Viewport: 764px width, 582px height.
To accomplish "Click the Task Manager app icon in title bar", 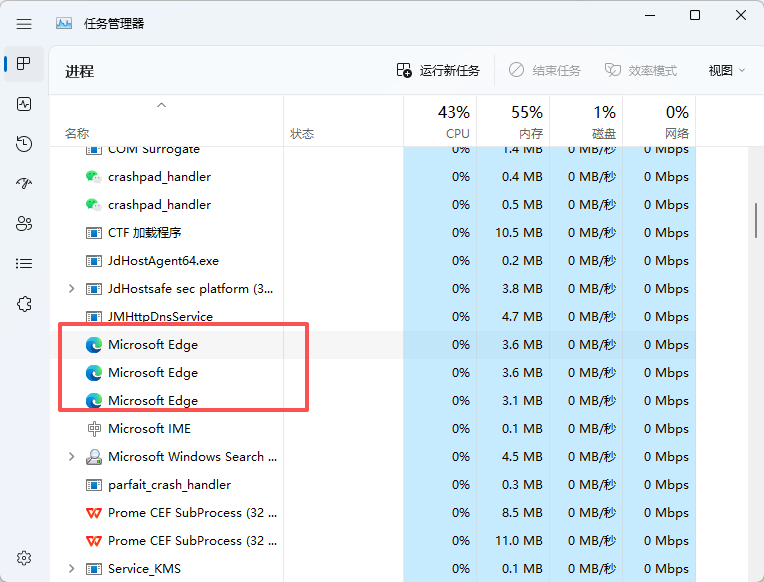I will coord(64,23).
